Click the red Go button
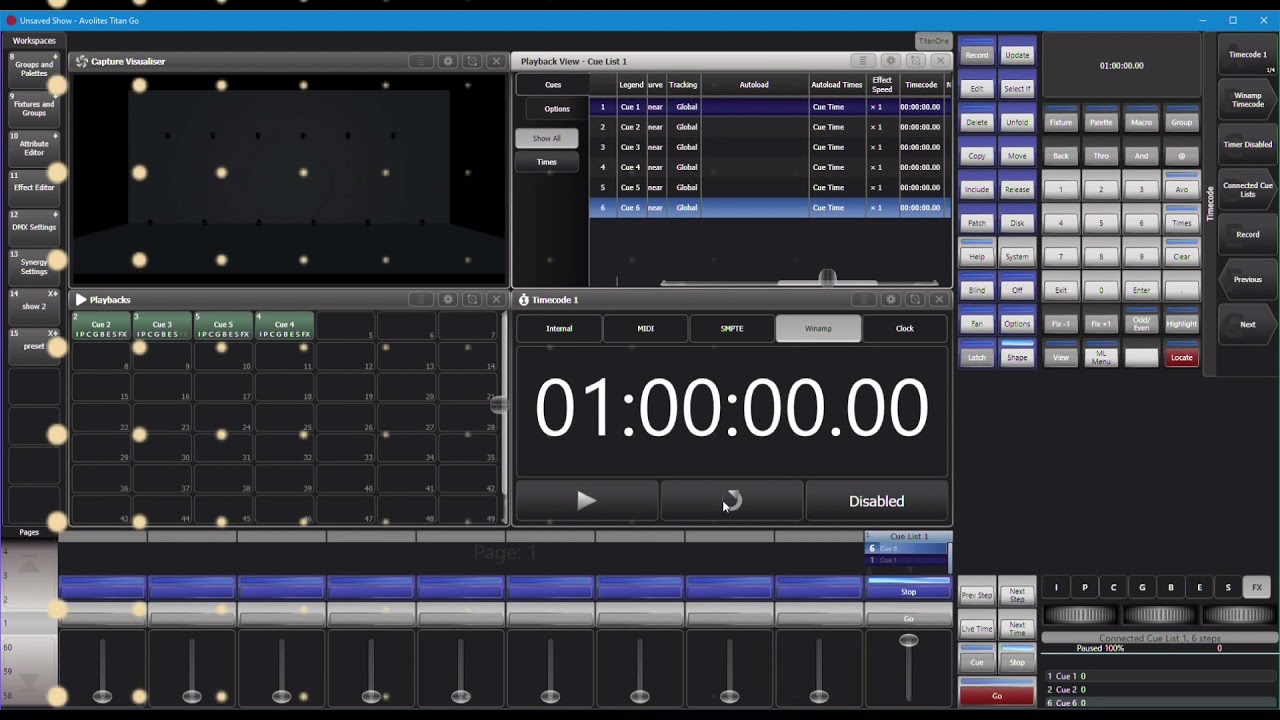 click(997, 696)
